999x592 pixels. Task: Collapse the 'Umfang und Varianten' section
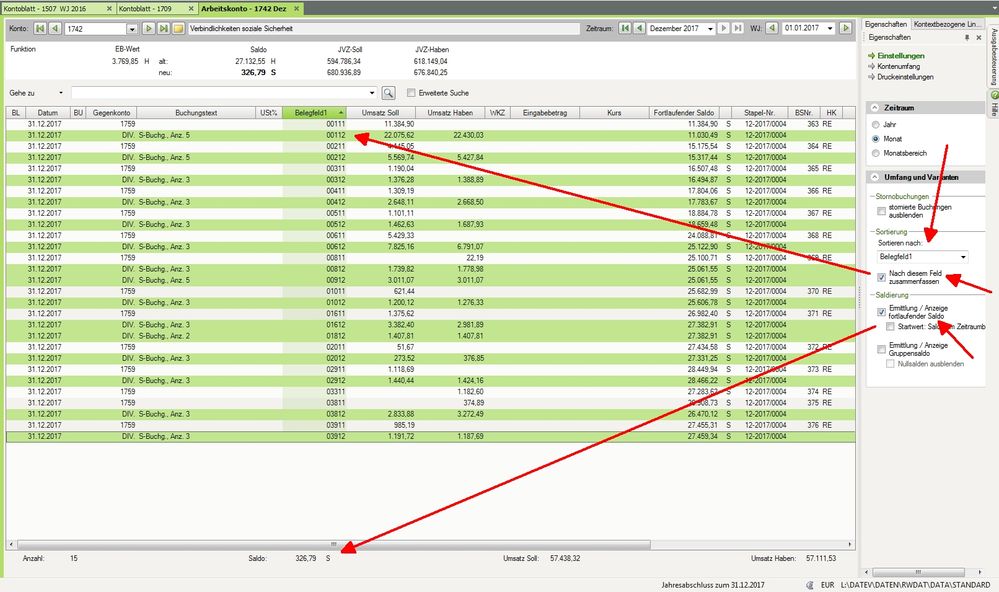(877, 177)
